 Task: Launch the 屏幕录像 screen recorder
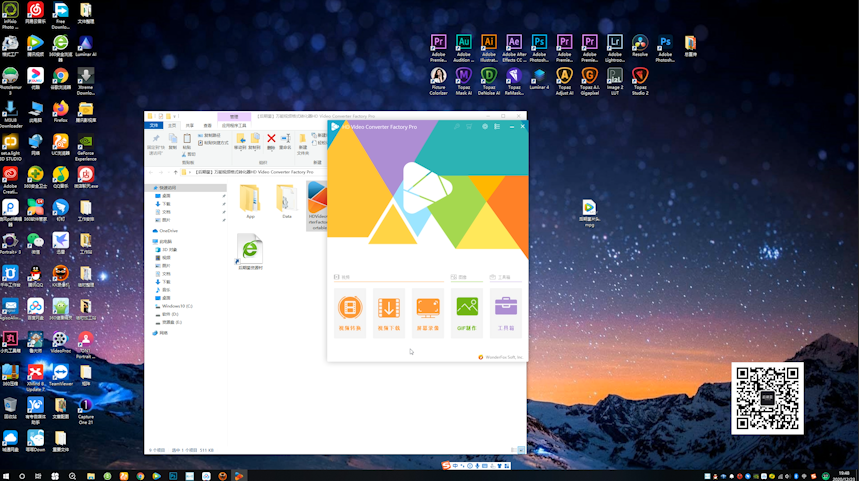[428, 312]
